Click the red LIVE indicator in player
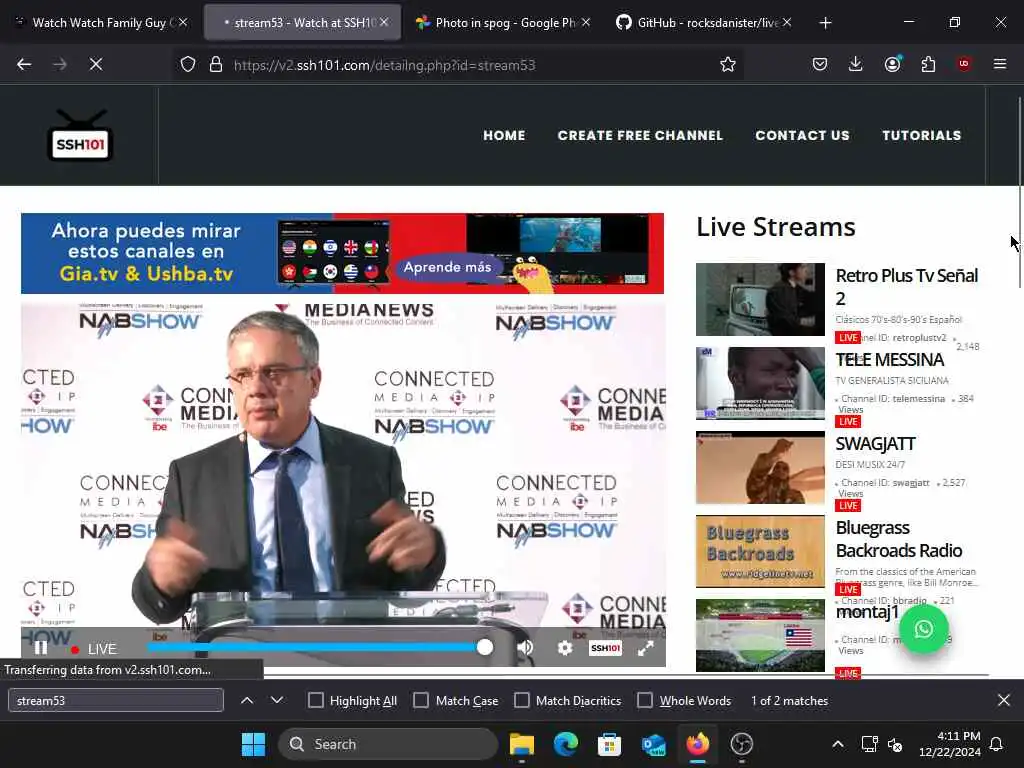 coord(94,649)
